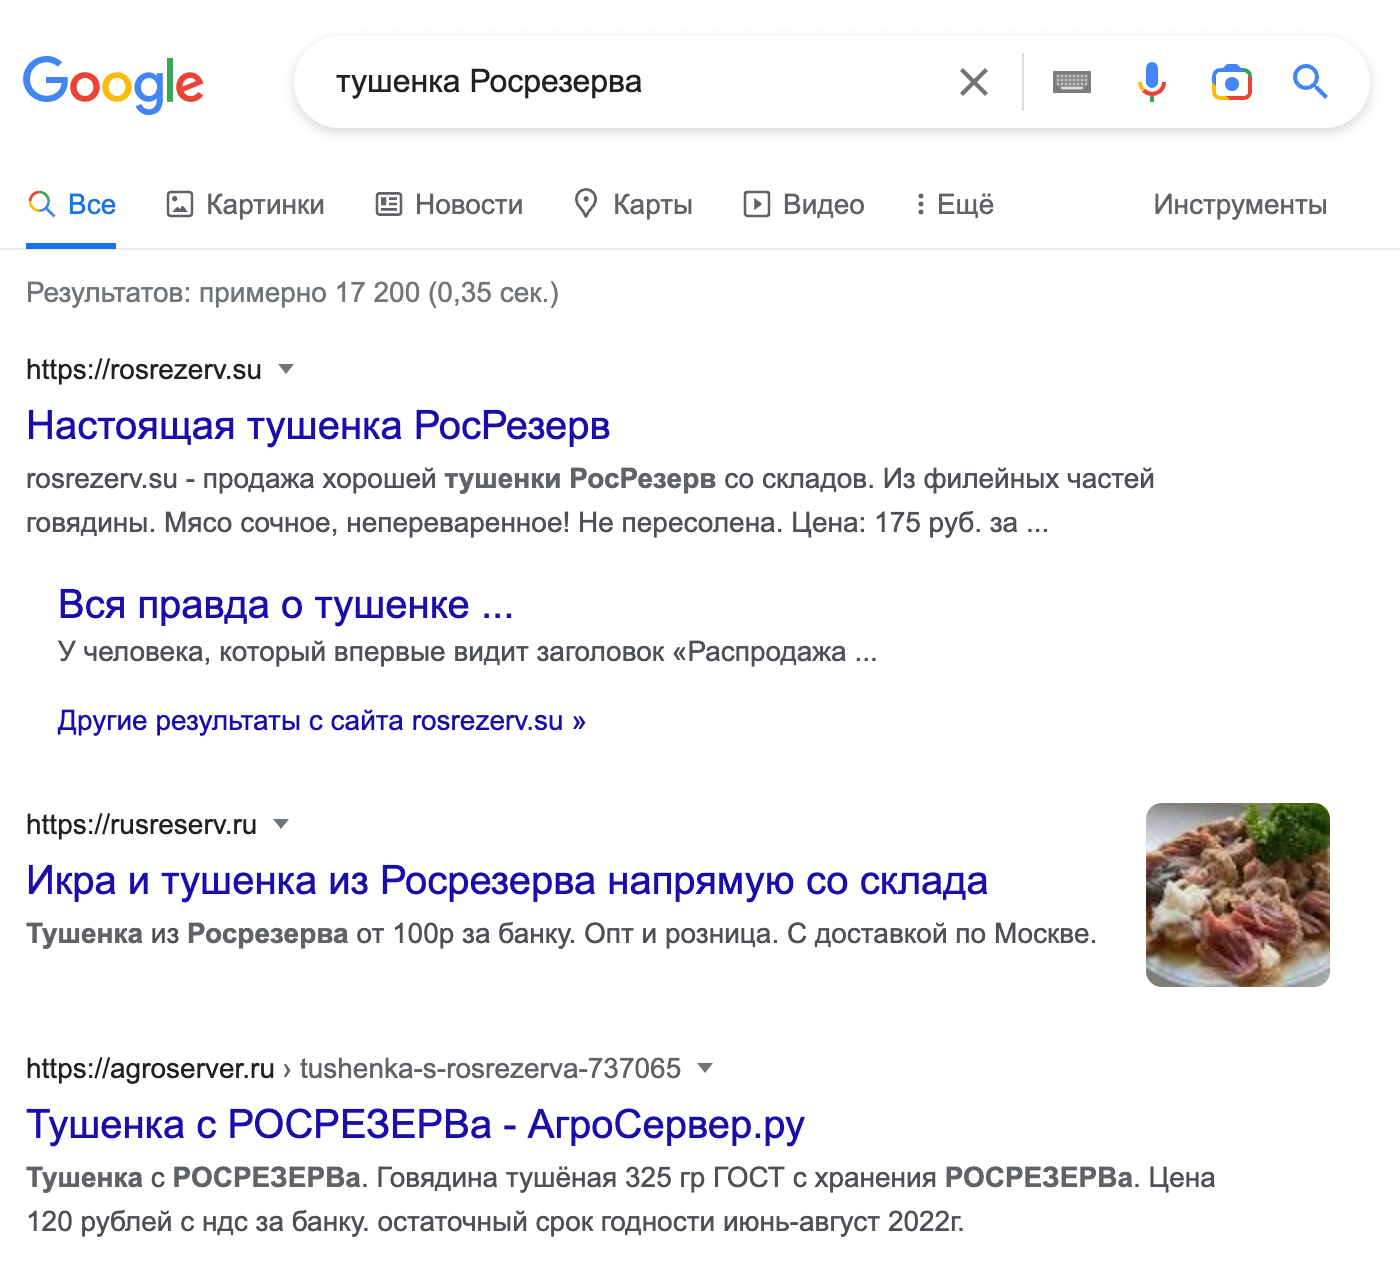This screenshot has width=1400, height=1280.
Task: Open result Настоящая тушенка РосРезерв
Action: click(318, 426)
